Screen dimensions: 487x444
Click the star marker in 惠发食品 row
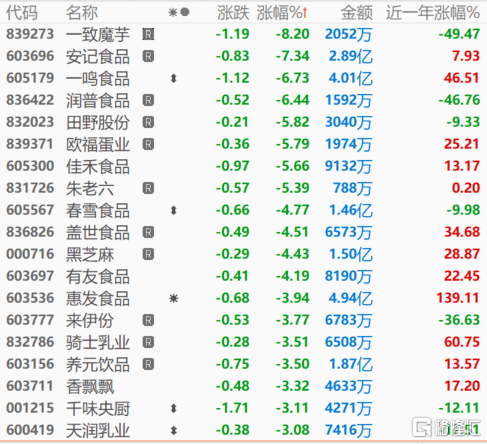coord(173,298)
